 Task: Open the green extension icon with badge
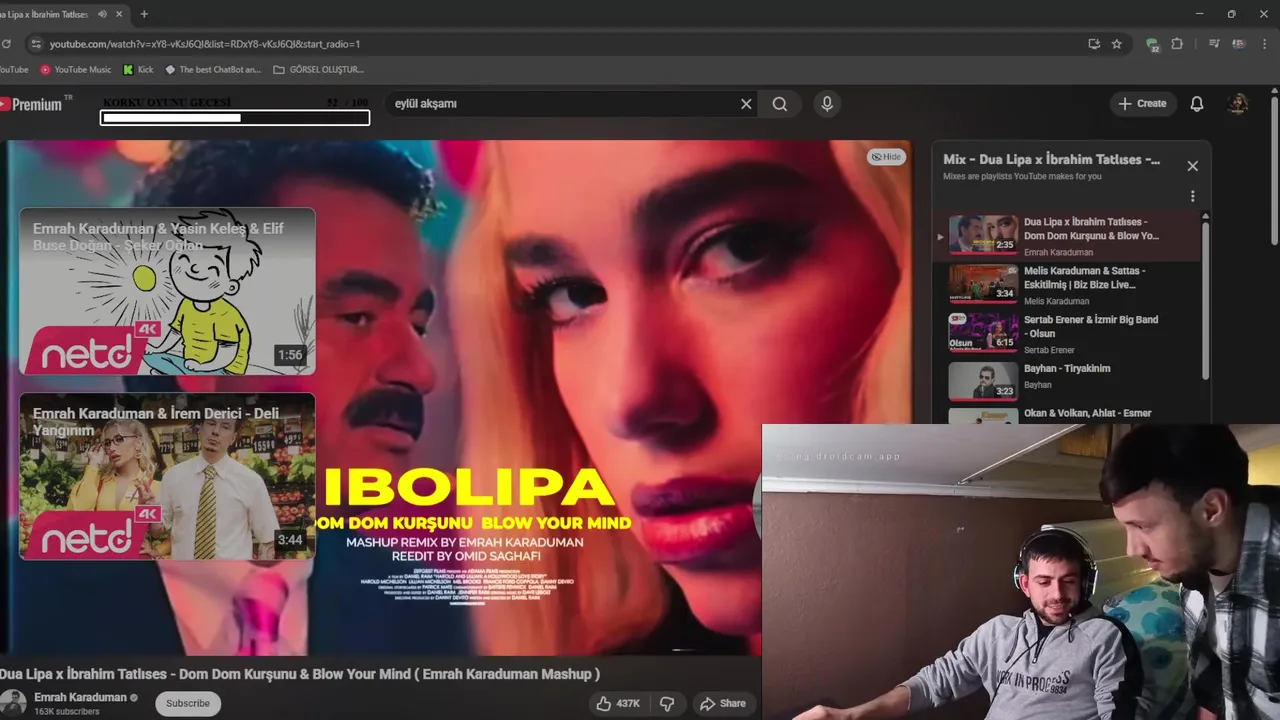1153,45
